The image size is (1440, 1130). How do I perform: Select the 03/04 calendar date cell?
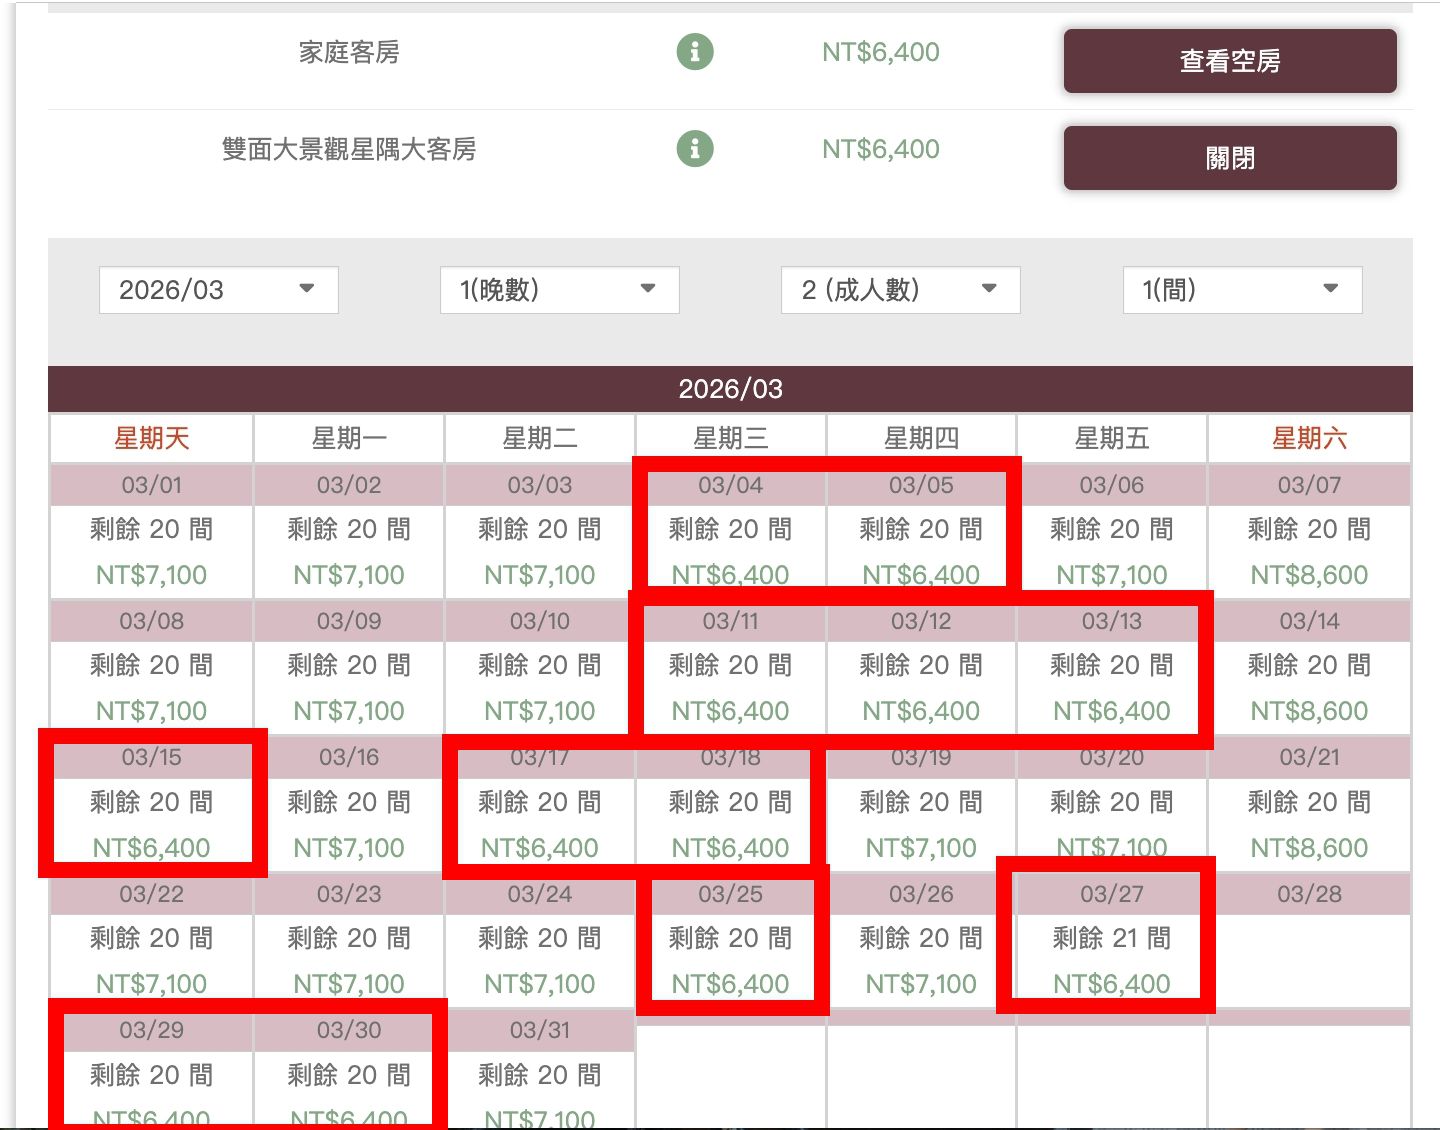730,530
